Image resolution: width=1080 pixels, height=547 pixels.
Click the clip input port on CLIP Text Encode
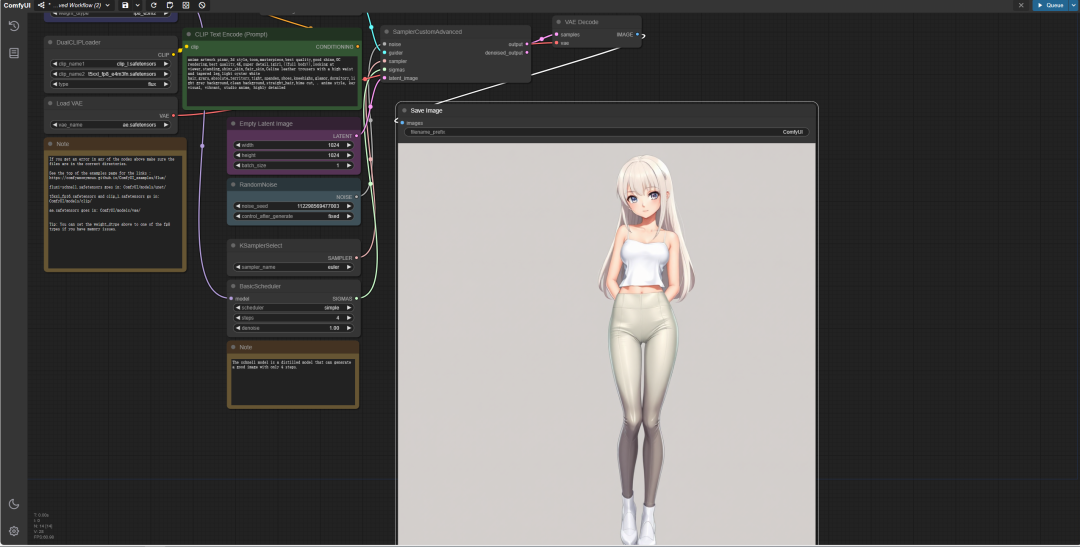pos(187,47)
